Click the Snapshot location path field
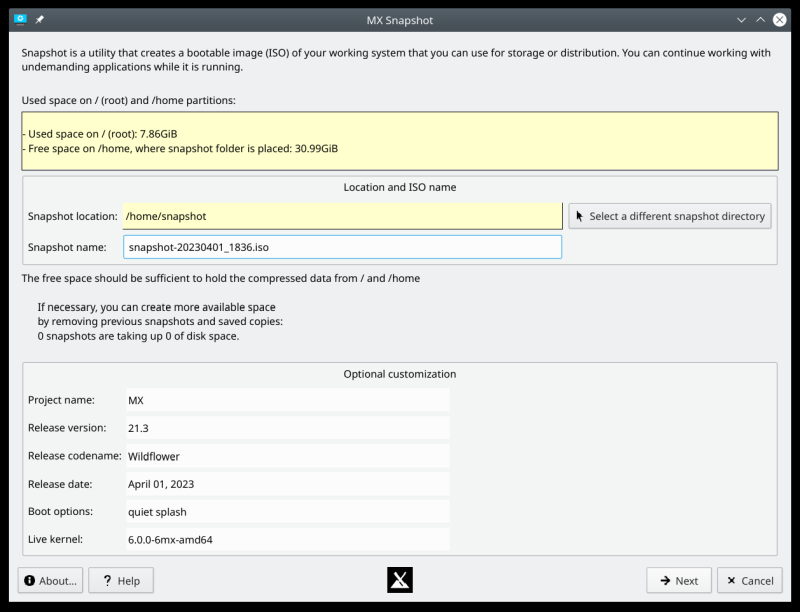This screenshot has height=612, width=800. 342,216
